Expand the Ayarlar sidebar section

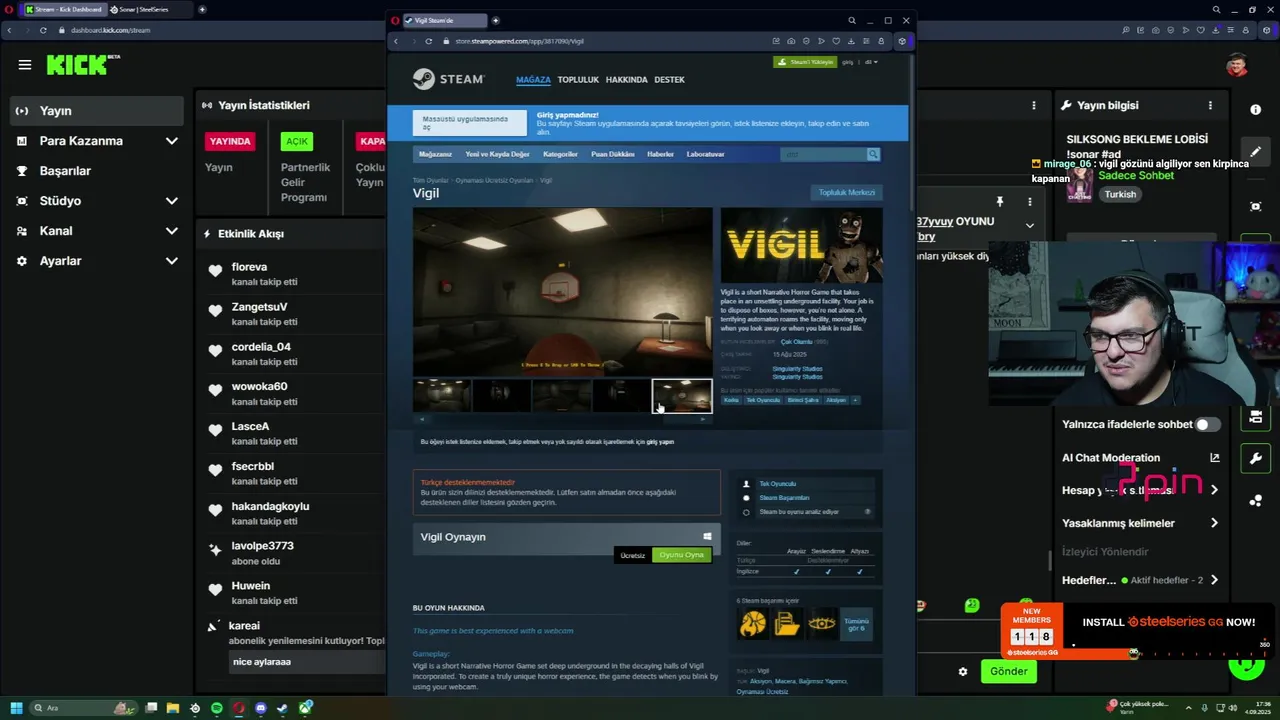(172, 261)
